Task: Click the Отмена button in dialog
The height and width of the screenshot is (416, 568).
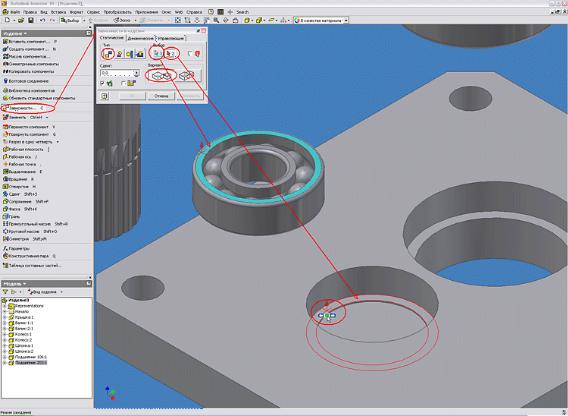Action: pyautogui.click(x=161, y=96)
